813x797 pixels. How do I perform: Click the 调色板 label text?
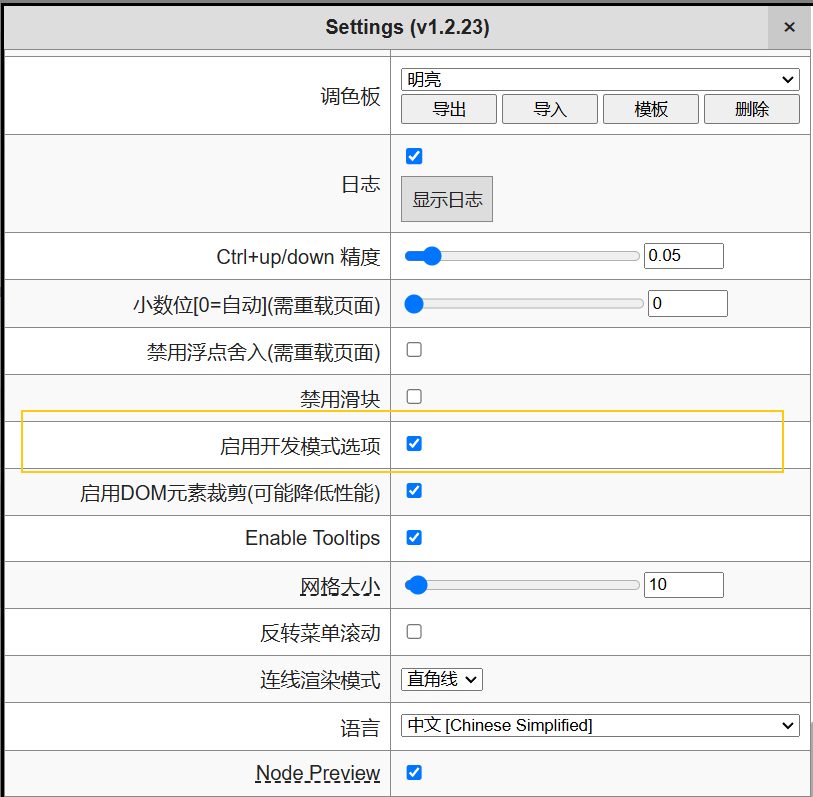click(x=351, y=96)
